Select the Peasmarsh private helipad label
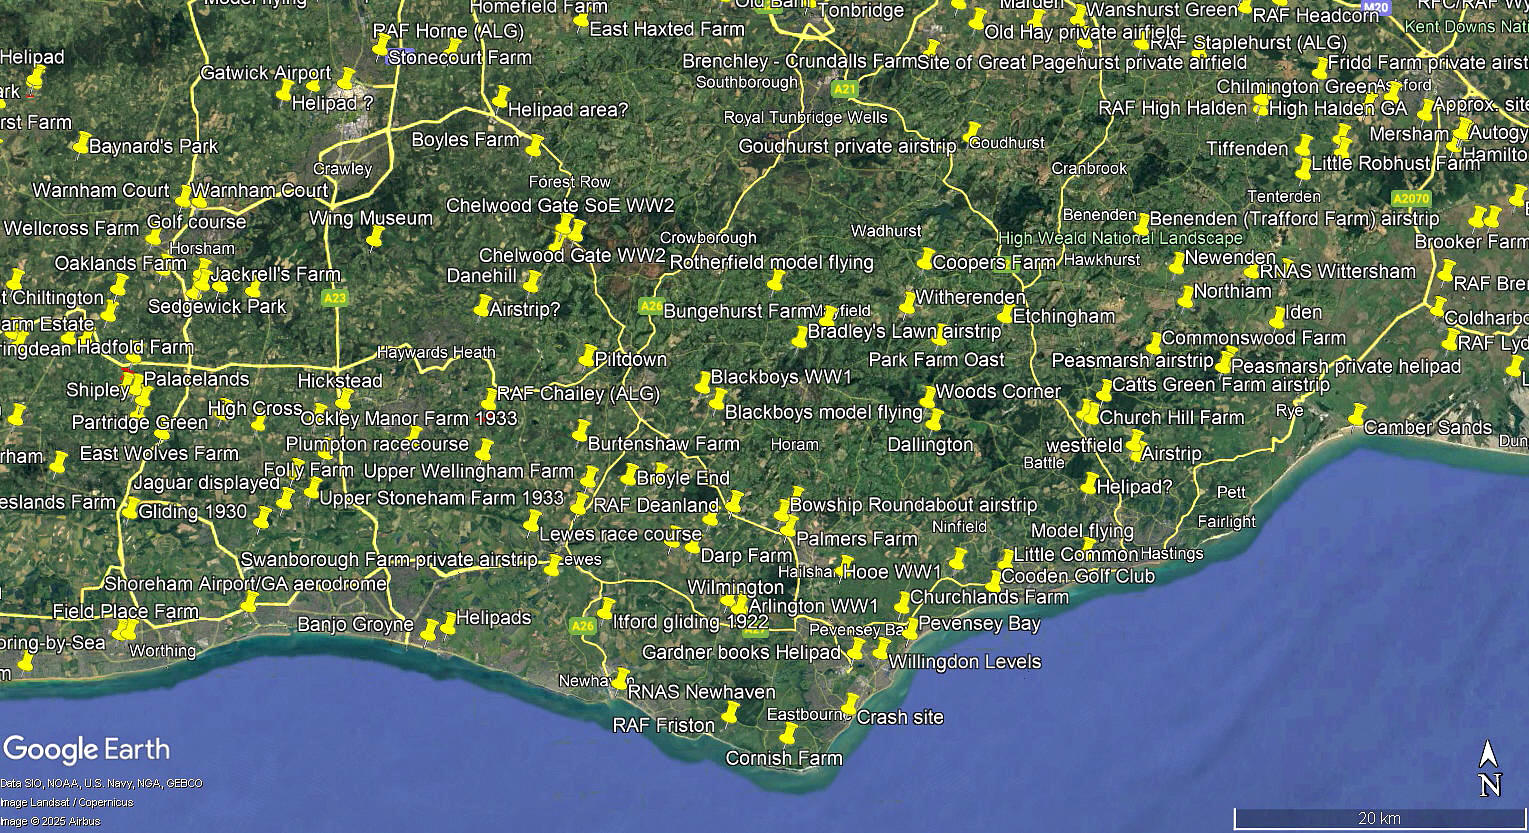The width and height of the screenshot is (1529, 833). [x=1346, y=367]
